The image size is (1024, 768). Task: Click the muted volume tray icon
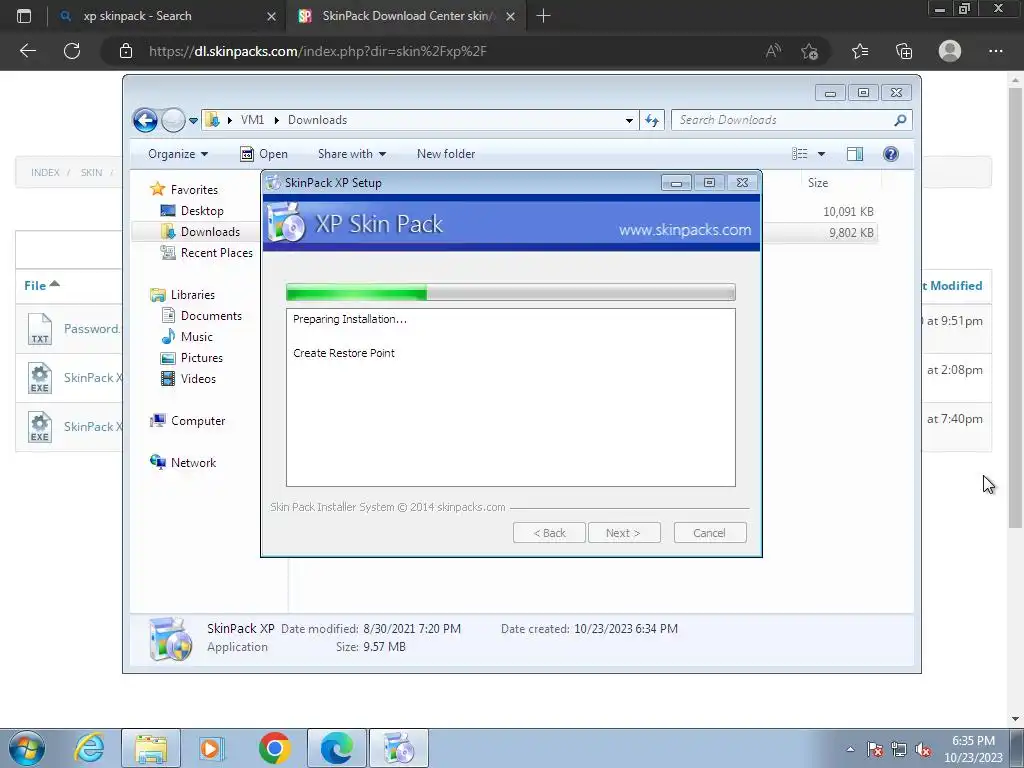click(923, 750)
